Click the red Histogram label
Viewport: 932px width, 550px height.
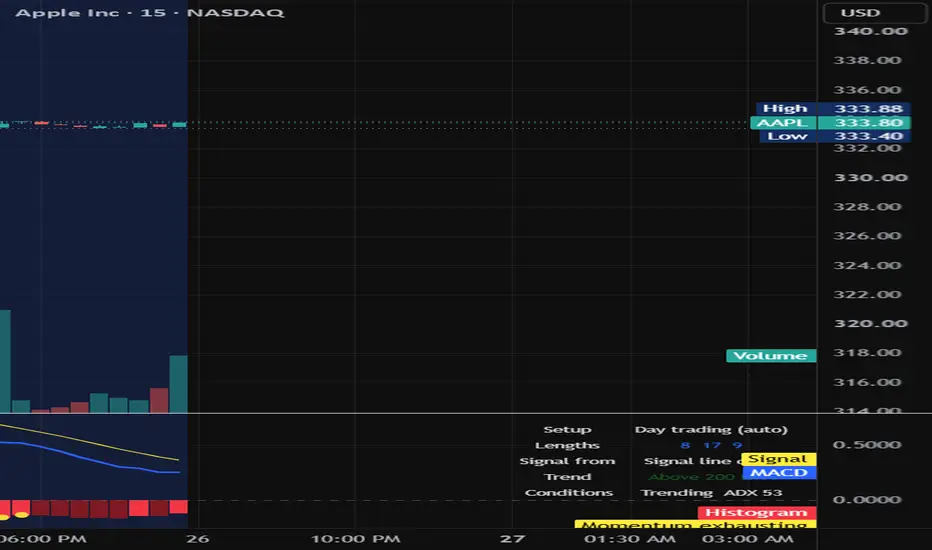coord(757,512)
